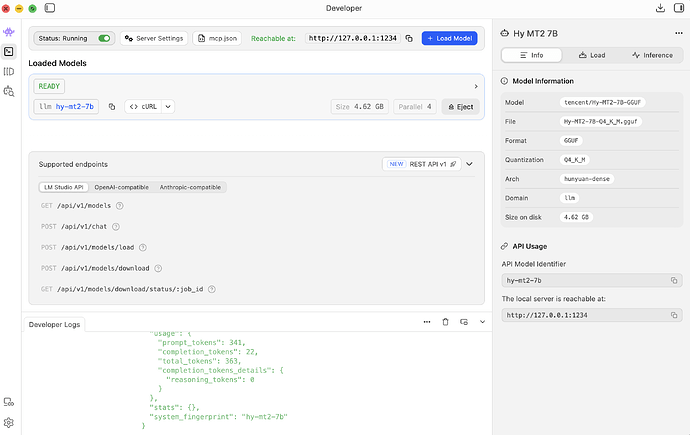Image resolution: width=690 pixels, height=435 pixels.
Task: Toggle the right side panel icon
Action: pyautogui.click(x=679, y=8)
